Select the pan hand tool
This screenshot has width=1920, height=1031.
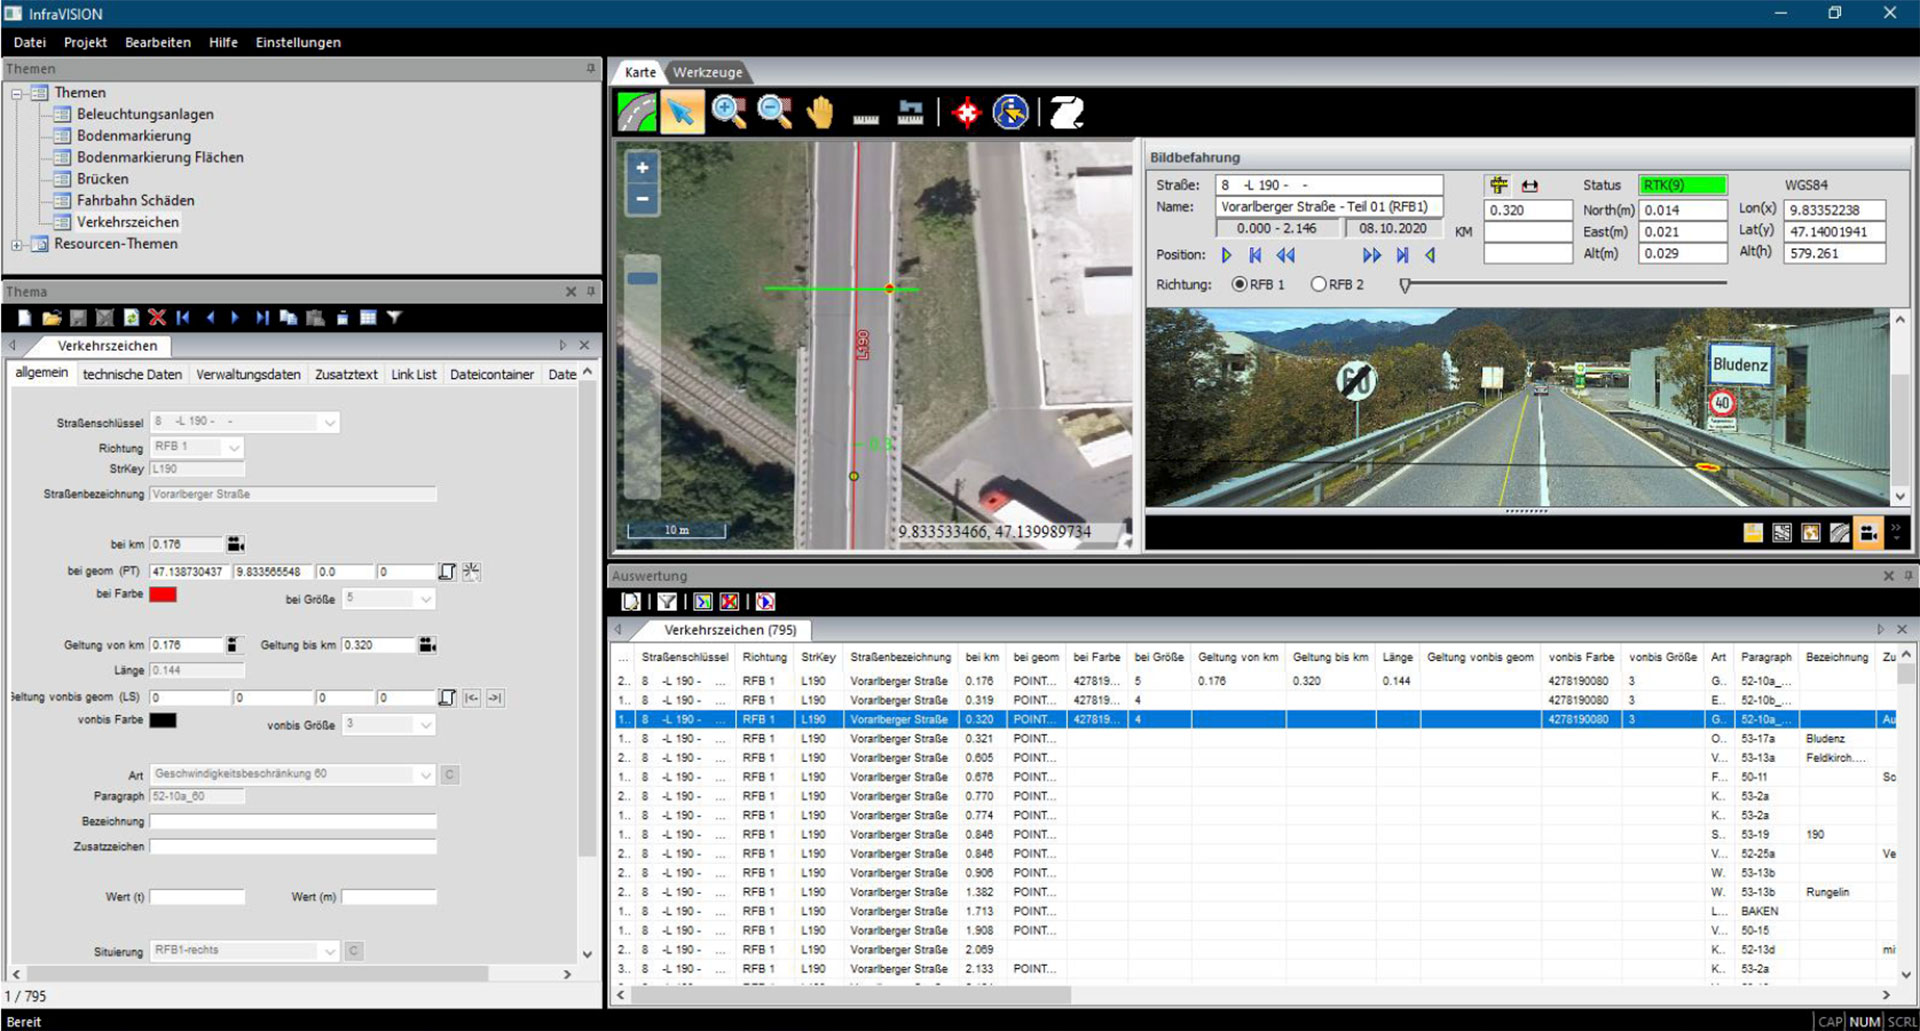coord(820,112)
